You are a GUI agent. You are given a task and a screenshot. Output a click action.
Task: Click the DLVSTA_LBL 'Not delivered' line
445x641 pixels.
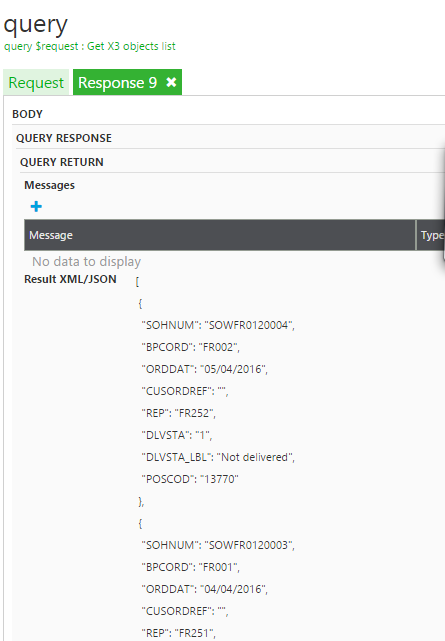coord(218,457)
